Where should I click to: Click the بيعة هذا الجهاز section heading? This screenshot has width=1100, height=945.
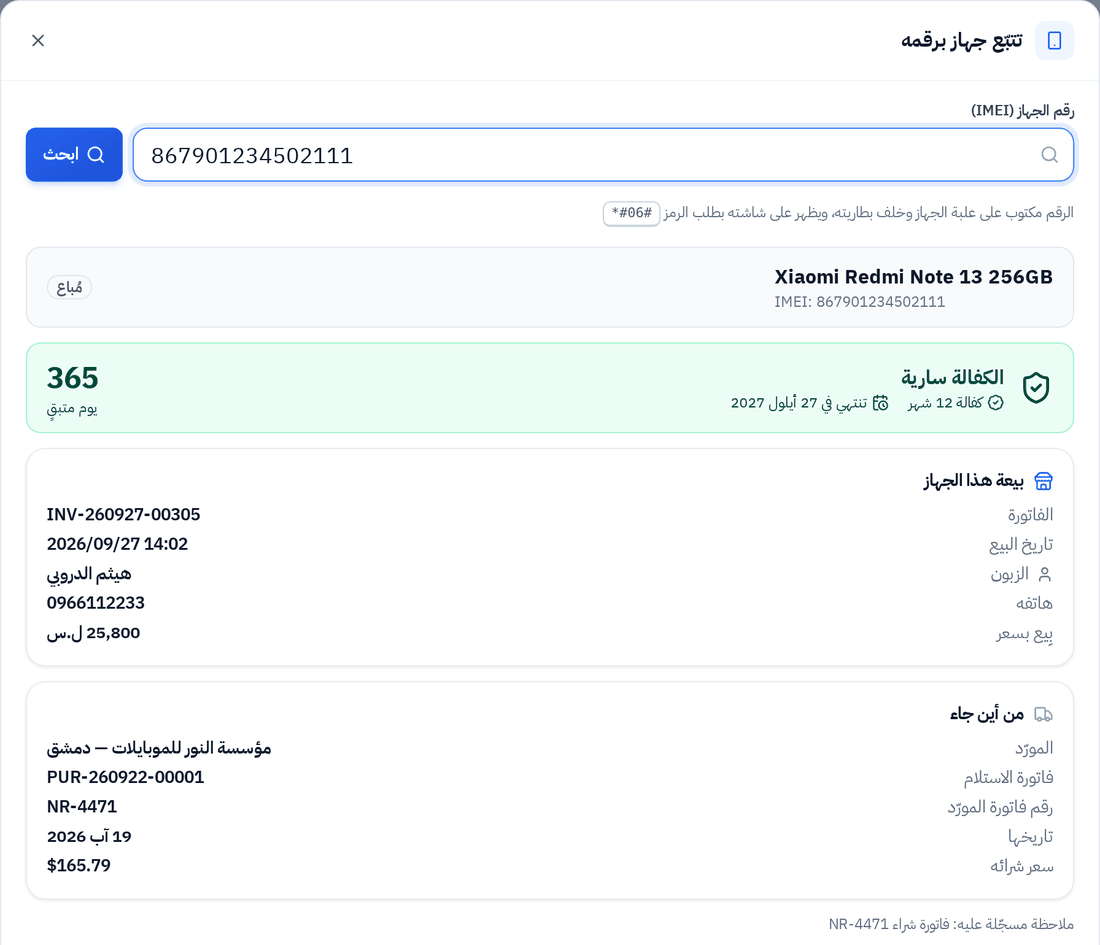(x=974, y=481)
